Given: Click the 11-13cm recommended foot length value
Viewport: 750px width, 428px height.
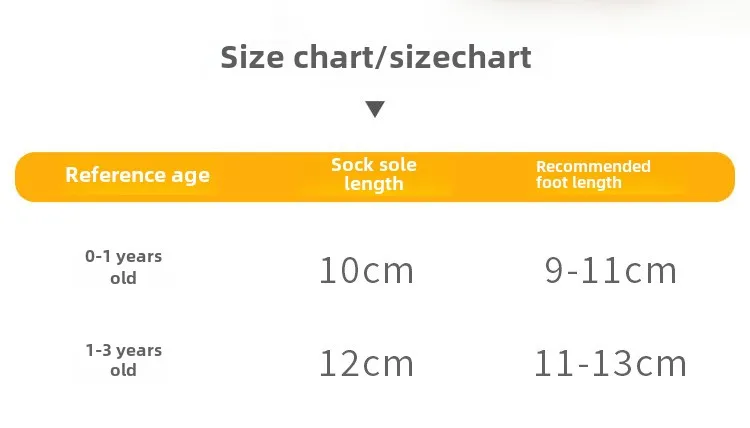Looking at the screenshot, I should click(x=610, y=363).
